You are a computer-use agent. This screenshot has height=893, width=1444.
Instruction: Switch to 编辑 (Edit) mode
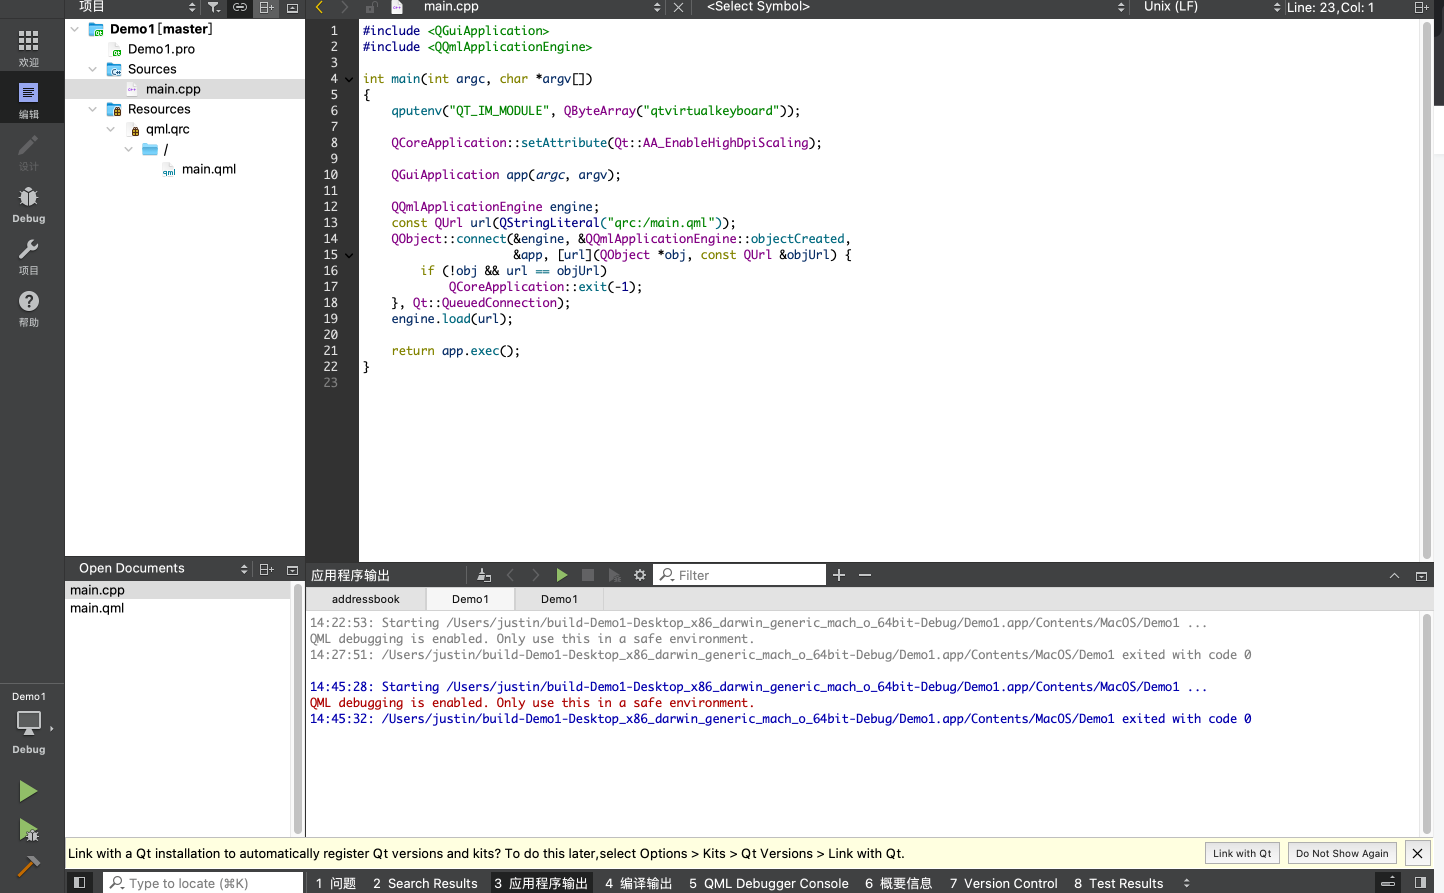(29, 99)
